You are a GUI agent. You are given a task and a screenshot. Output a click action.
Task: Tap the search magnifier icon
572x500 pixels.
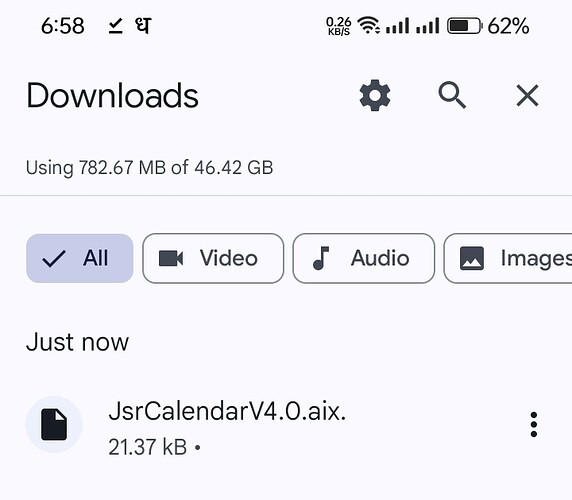[452, 95]
